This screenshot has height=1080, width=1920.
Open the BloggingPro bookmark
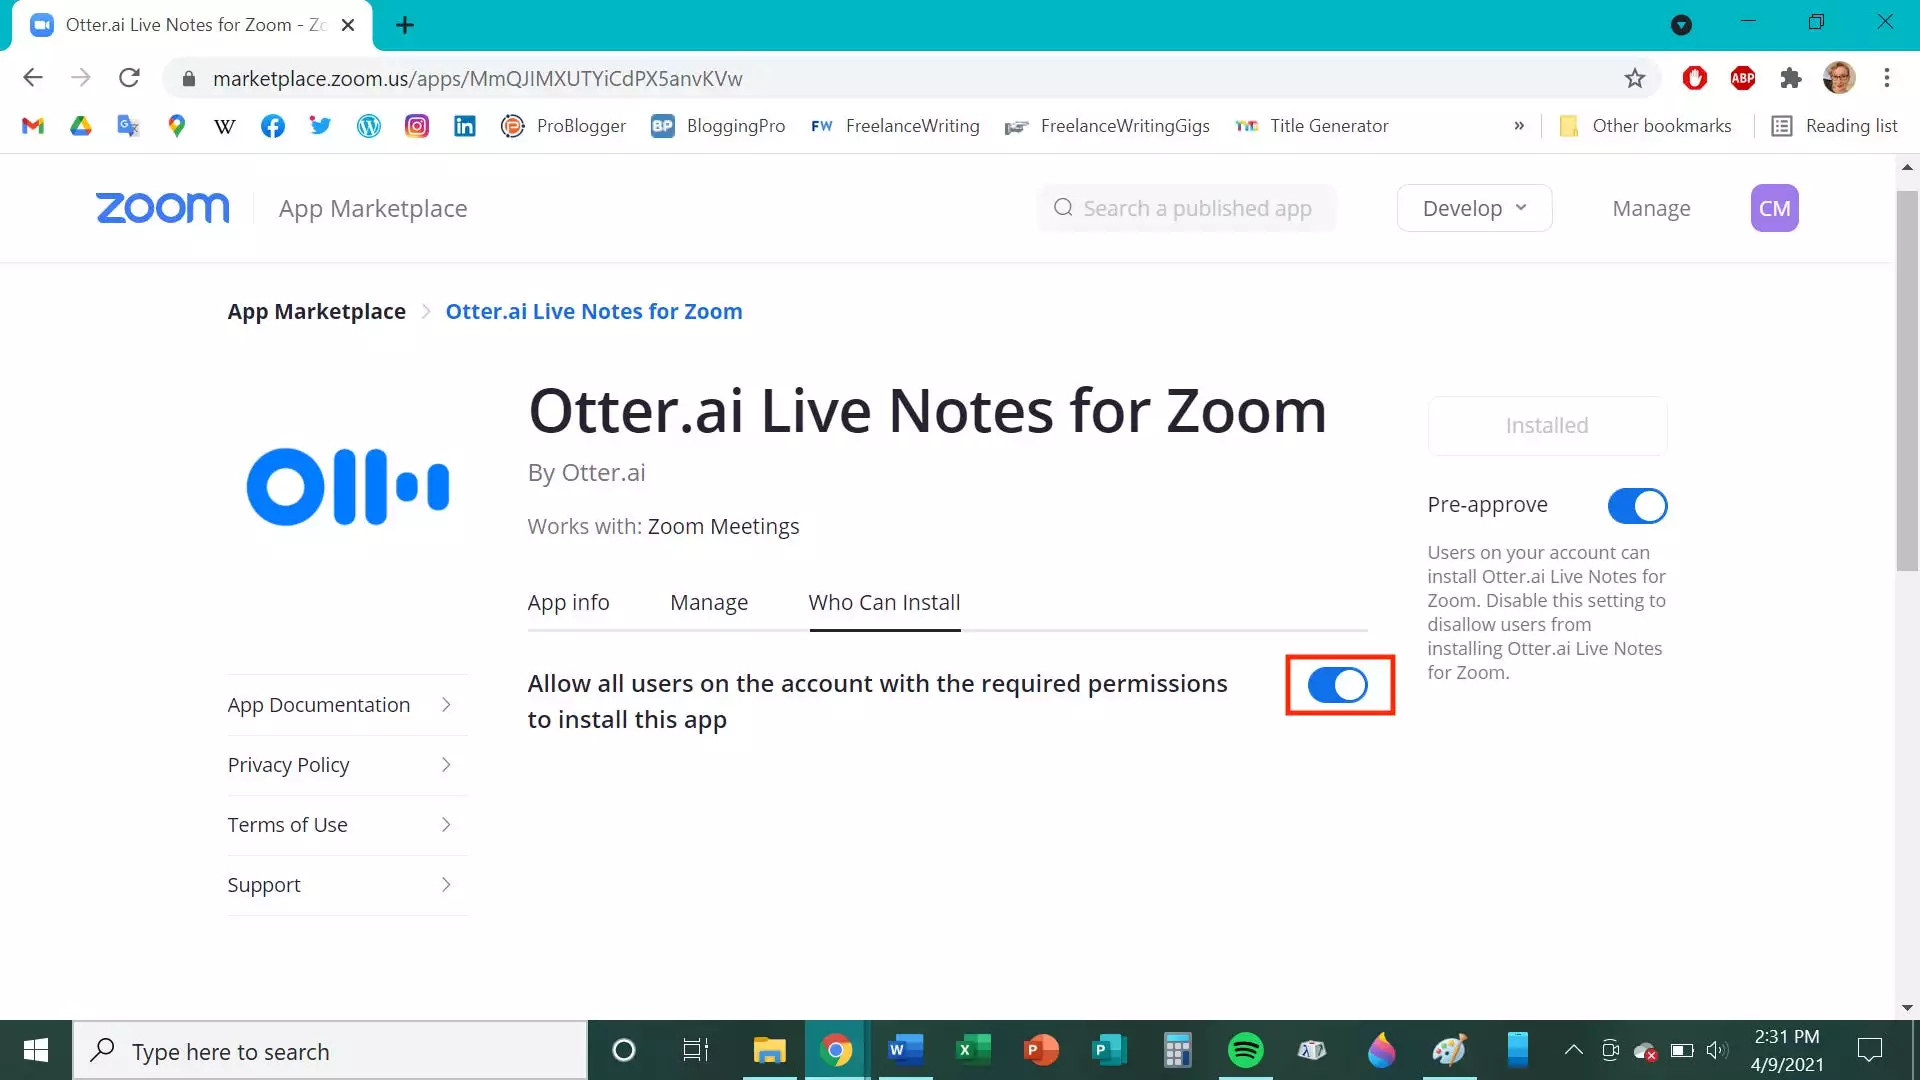click(718, 126)
